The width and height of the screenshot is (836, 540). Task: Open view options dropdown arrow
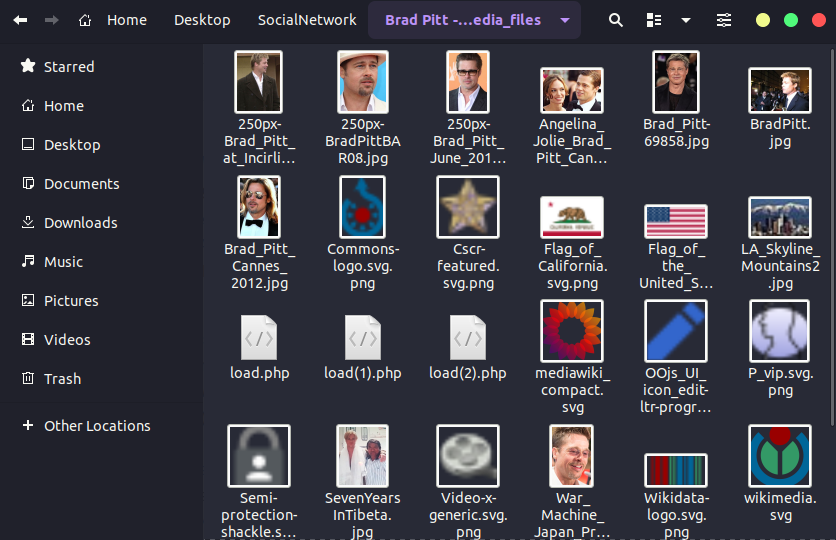tap(686, 20)
